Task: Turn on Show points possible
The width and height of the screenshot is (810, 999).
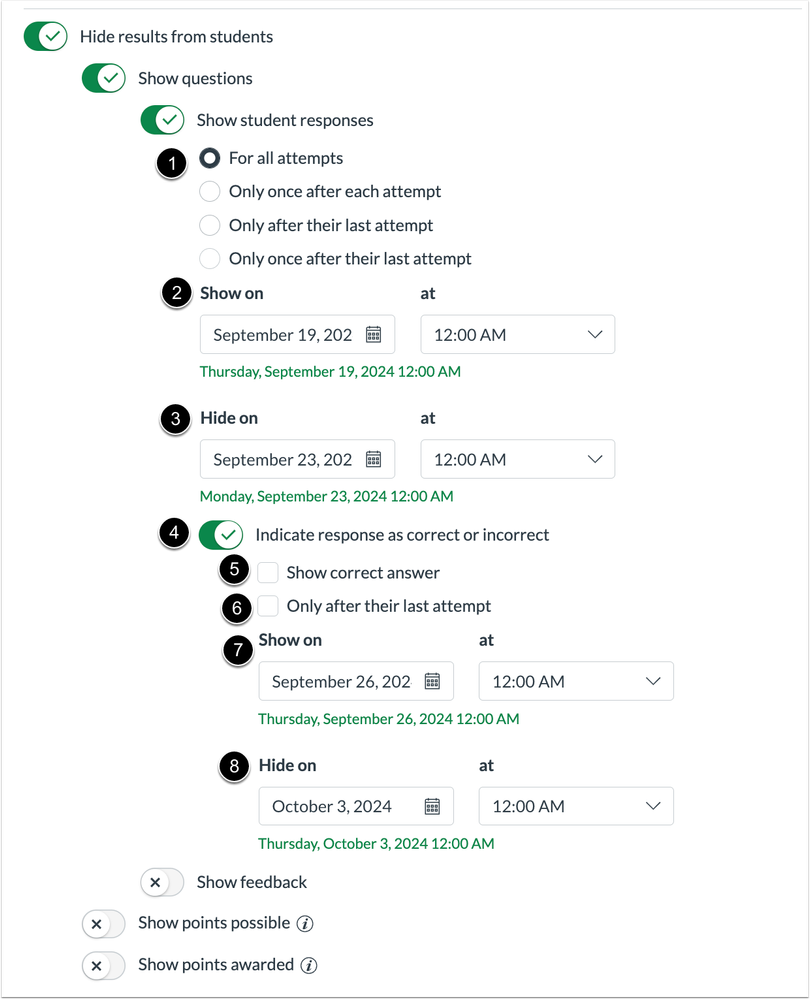Action: (x=104, y=924)
